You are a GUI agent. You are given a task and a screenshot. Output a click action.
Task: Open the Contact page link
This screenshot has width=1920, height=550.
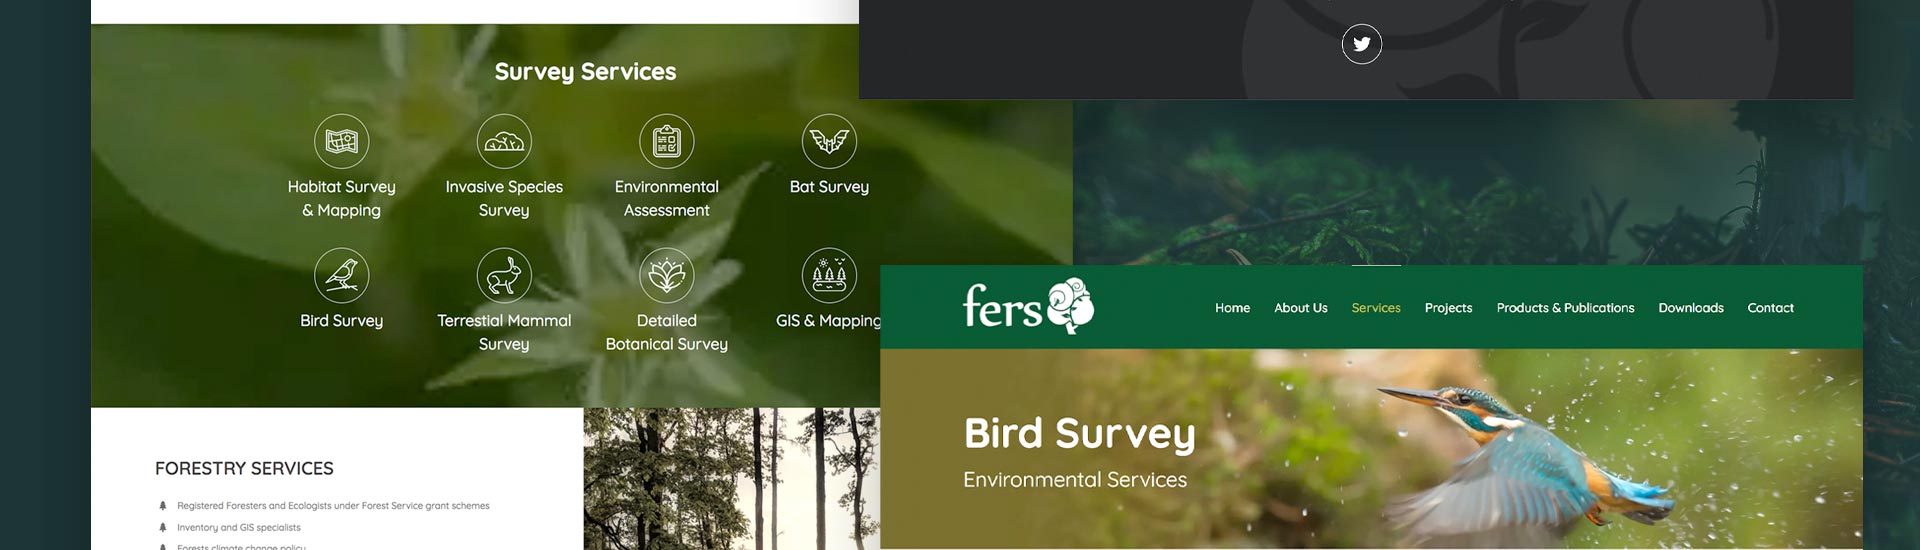coord(1770,308)
